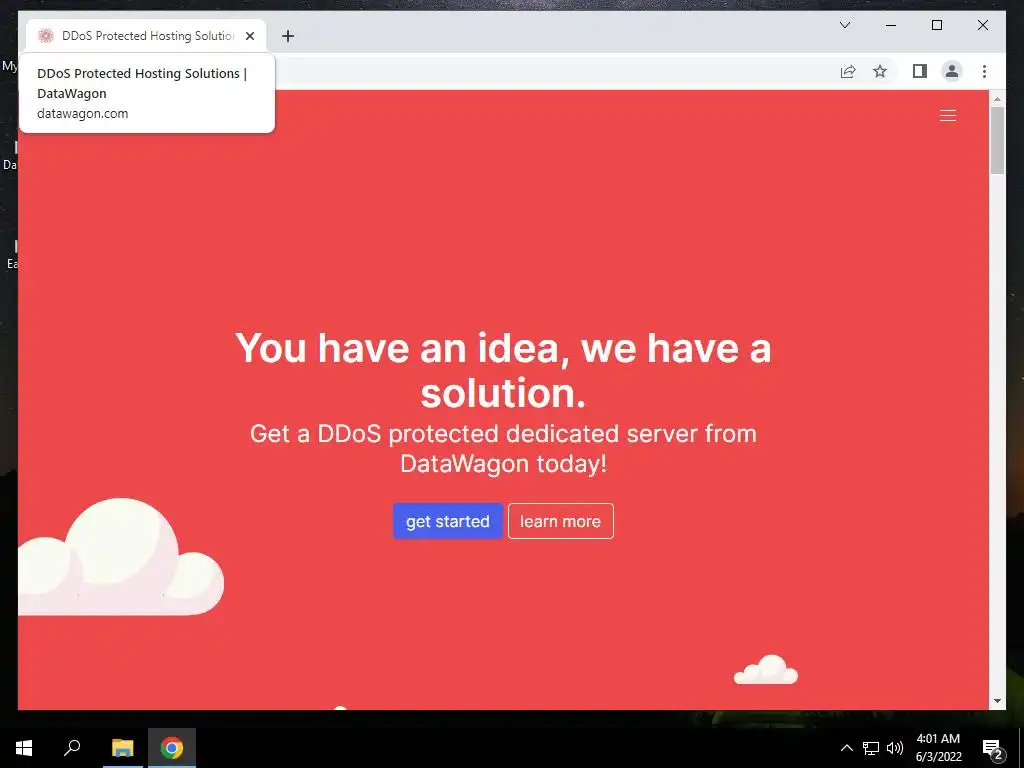Show hidden system tray icons

(846, 748)
